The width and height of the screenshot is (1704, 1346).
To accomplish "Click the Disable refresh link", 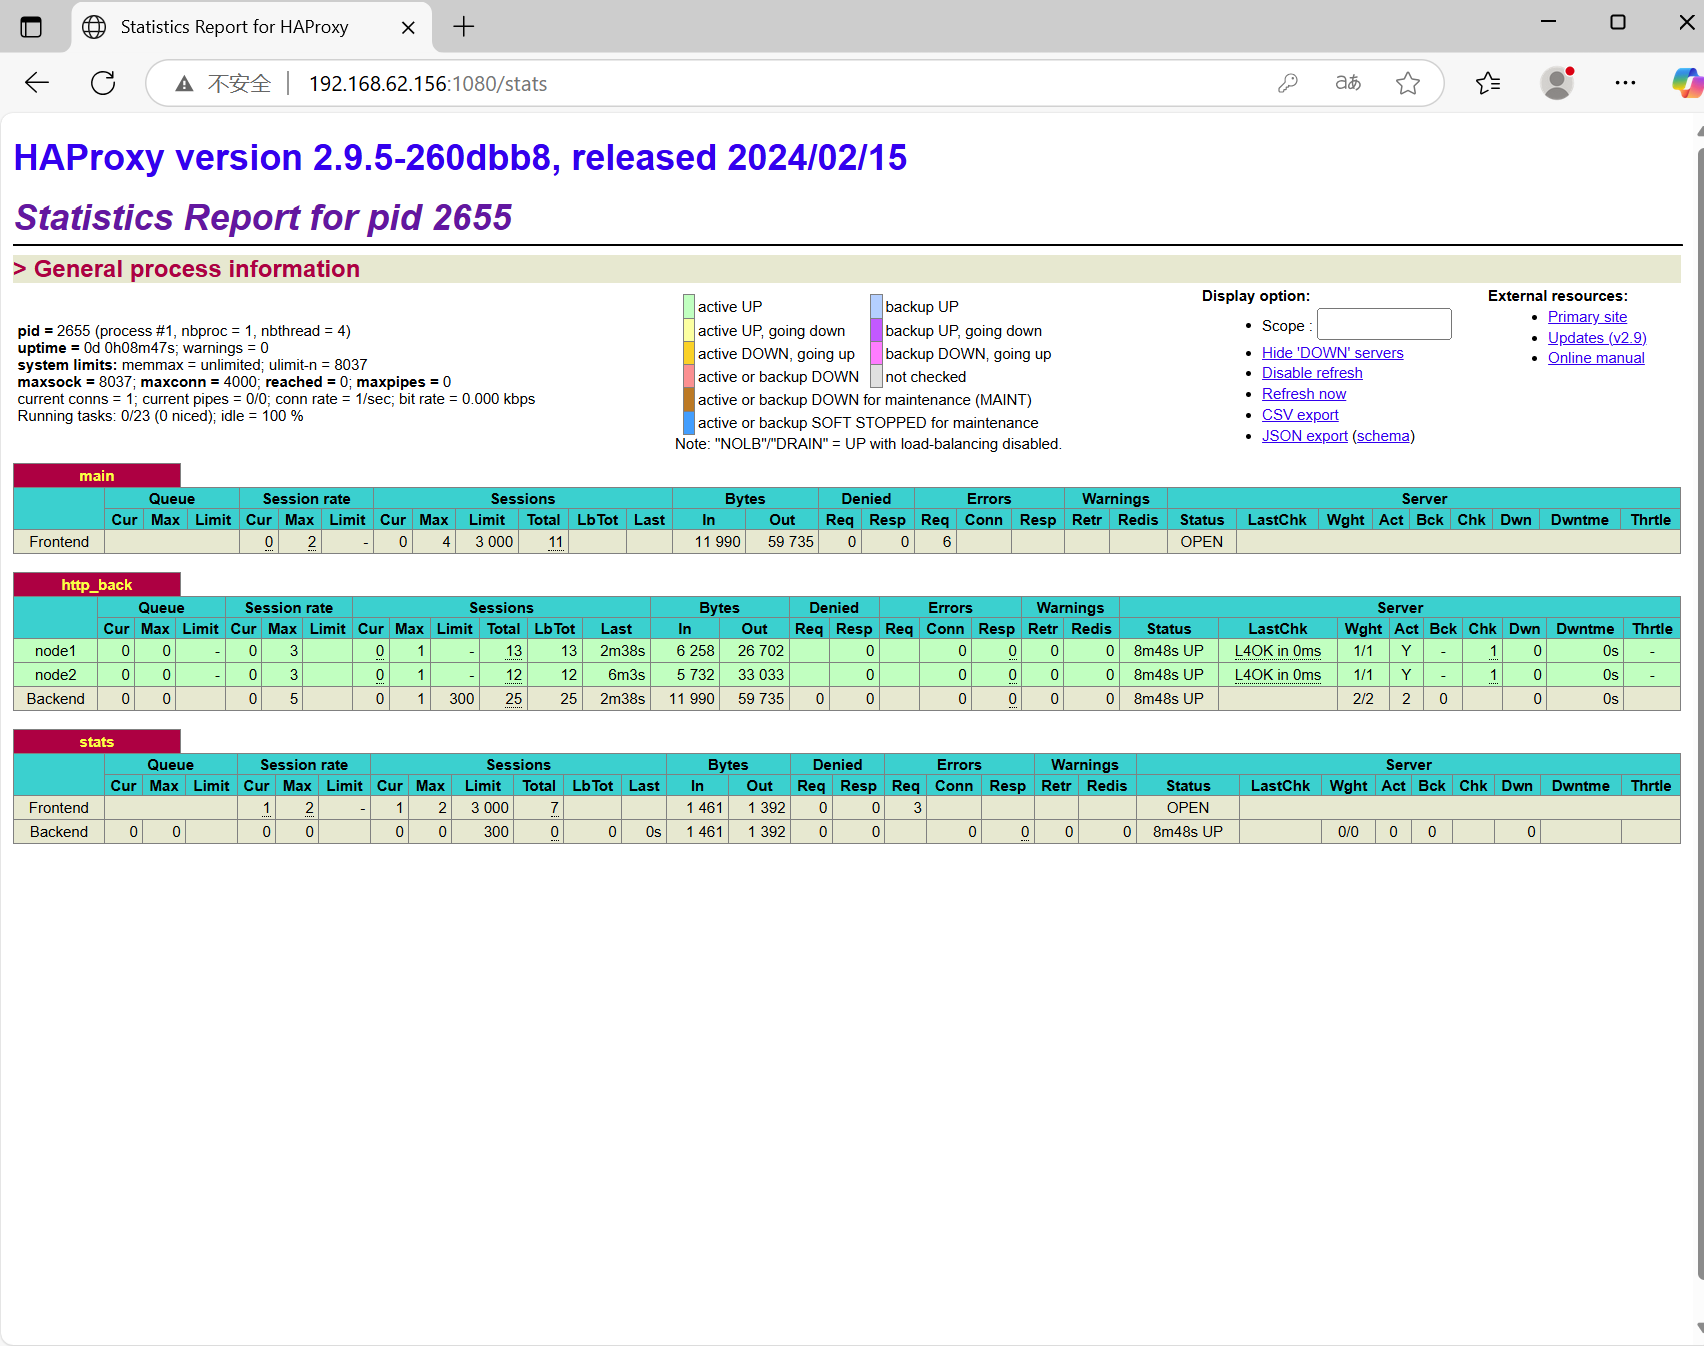I will pos(1312,373).
